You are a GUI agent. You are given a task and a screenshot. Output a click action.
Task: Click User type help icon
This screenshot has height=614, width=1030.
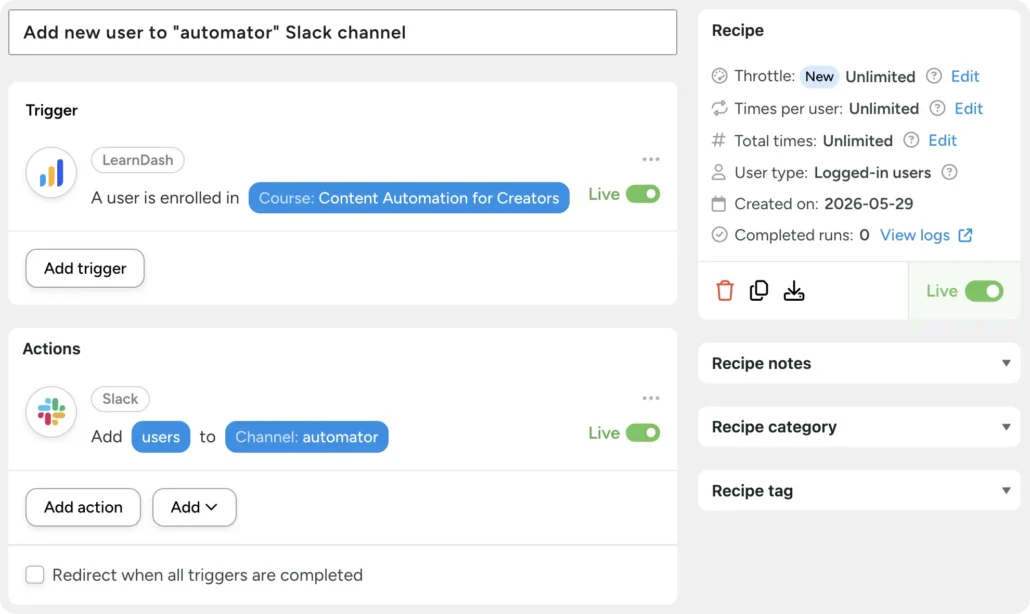pos(949,172)
